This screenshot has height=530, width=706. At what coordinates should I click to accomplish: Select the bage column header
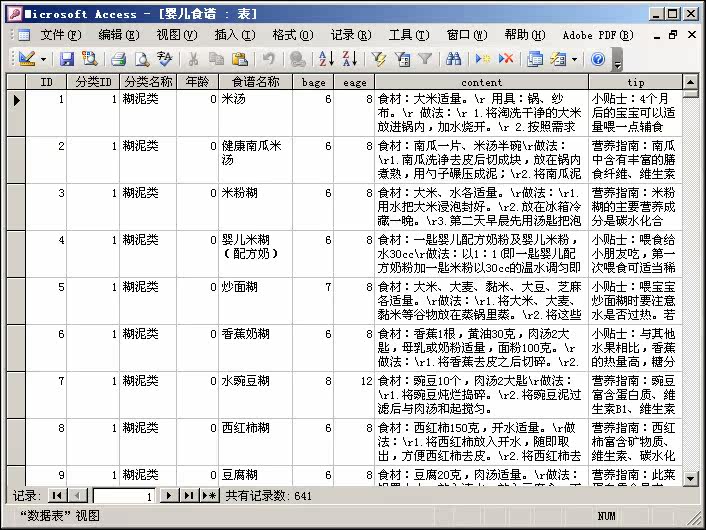(x=313, y=82)
